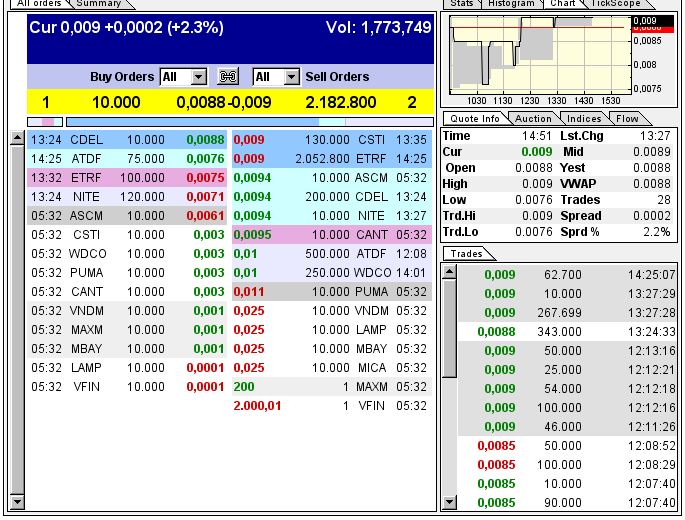The height and width of the screenshot is (520, 685).
Task: Select ETRF sell order of 2.052.800
Action: tap(332, 159)
